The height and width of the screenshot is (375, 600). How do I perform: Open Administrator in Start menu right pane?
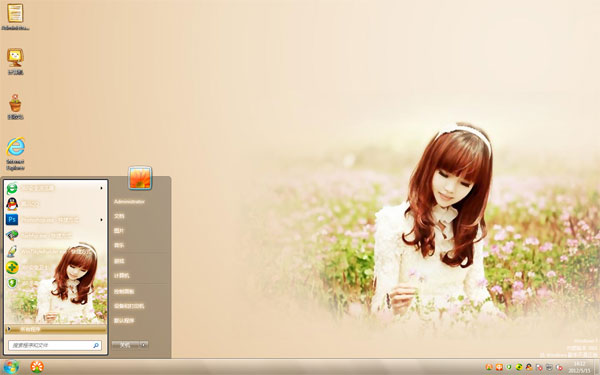129,202
